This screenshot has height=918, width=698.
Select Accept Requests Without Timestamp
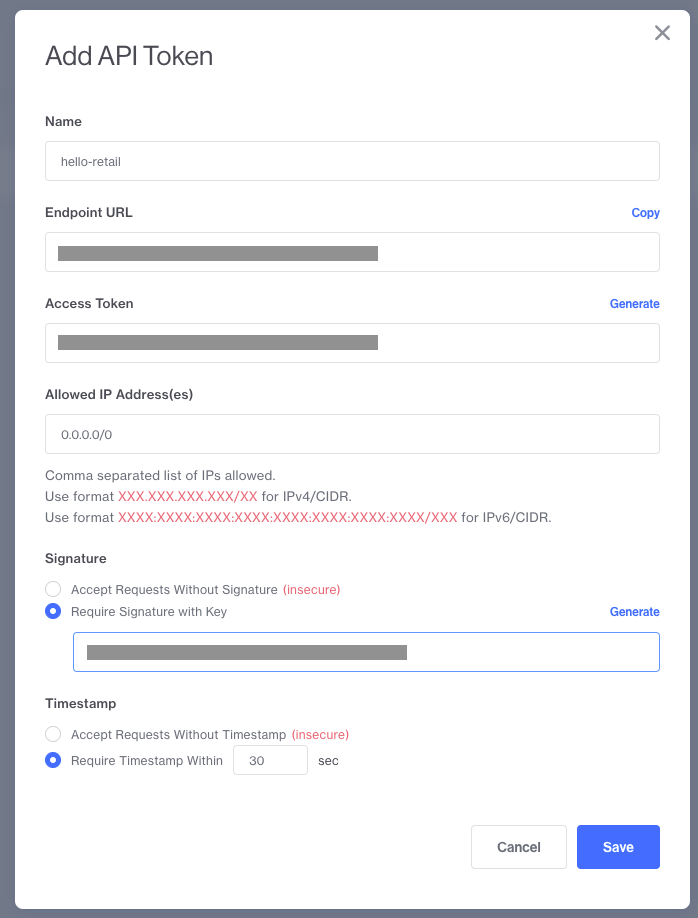click(54, 734)
